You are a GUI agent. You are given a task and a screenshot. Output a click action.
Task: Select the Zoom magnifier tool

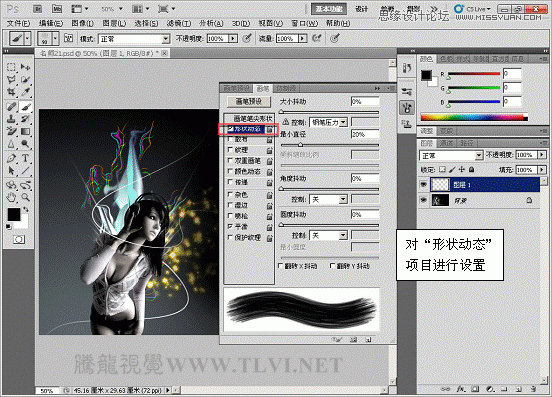point(25,197)
